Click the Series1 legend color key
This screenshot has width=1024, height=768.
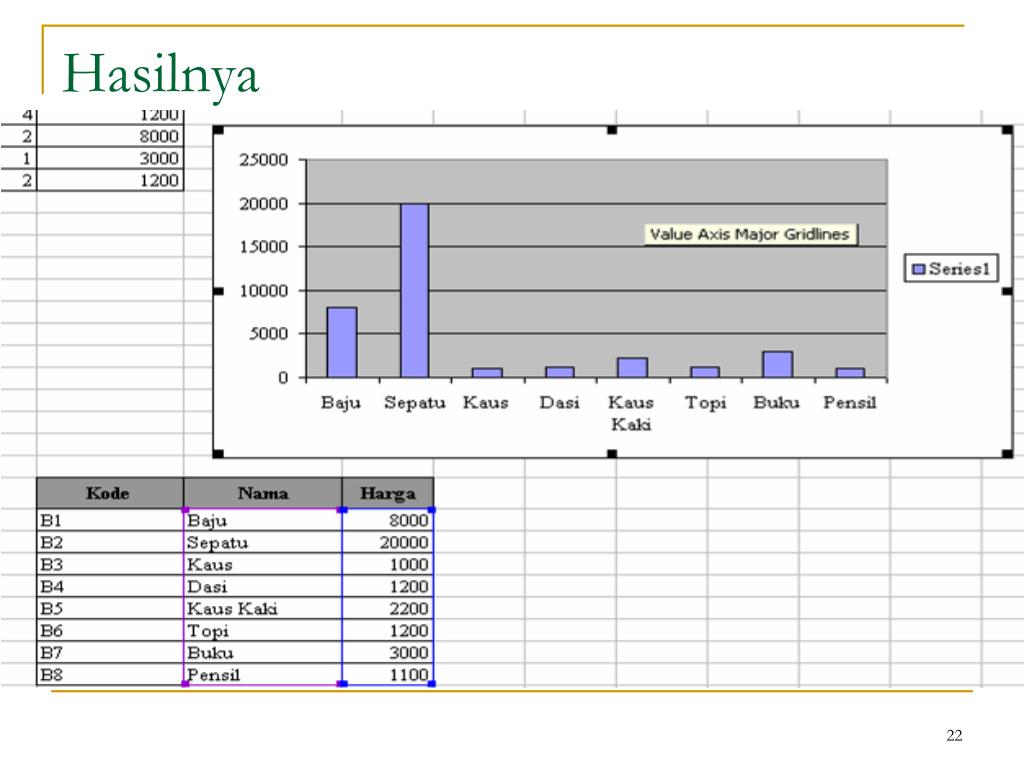[x=918, y=269]
